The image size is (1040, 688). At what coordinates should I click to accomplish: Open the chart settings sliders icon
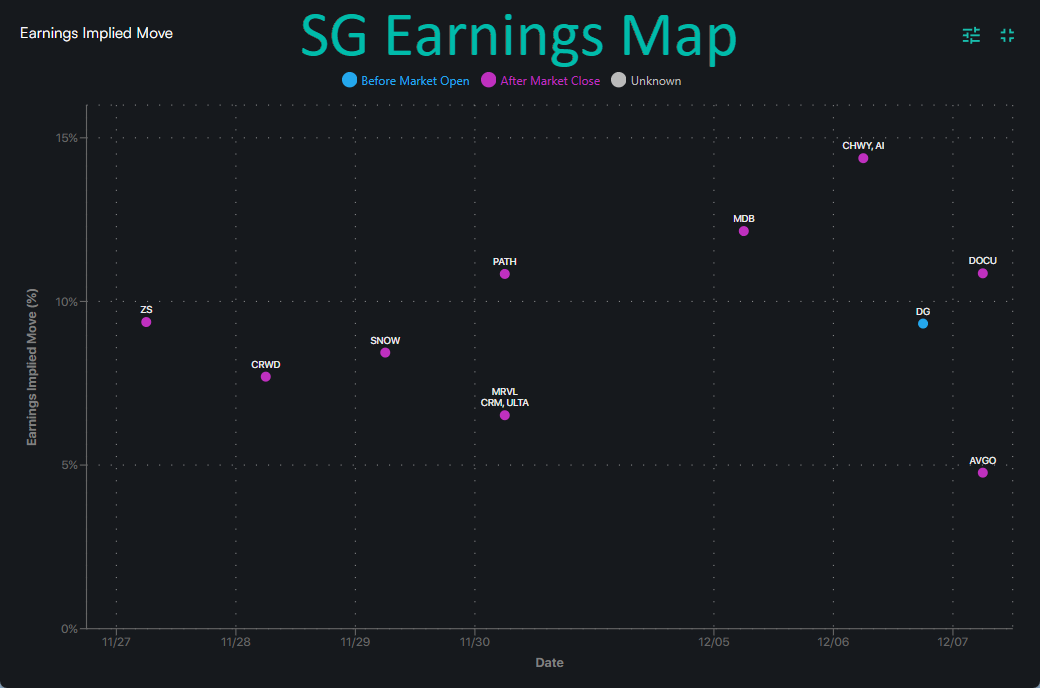pos(971,35)
